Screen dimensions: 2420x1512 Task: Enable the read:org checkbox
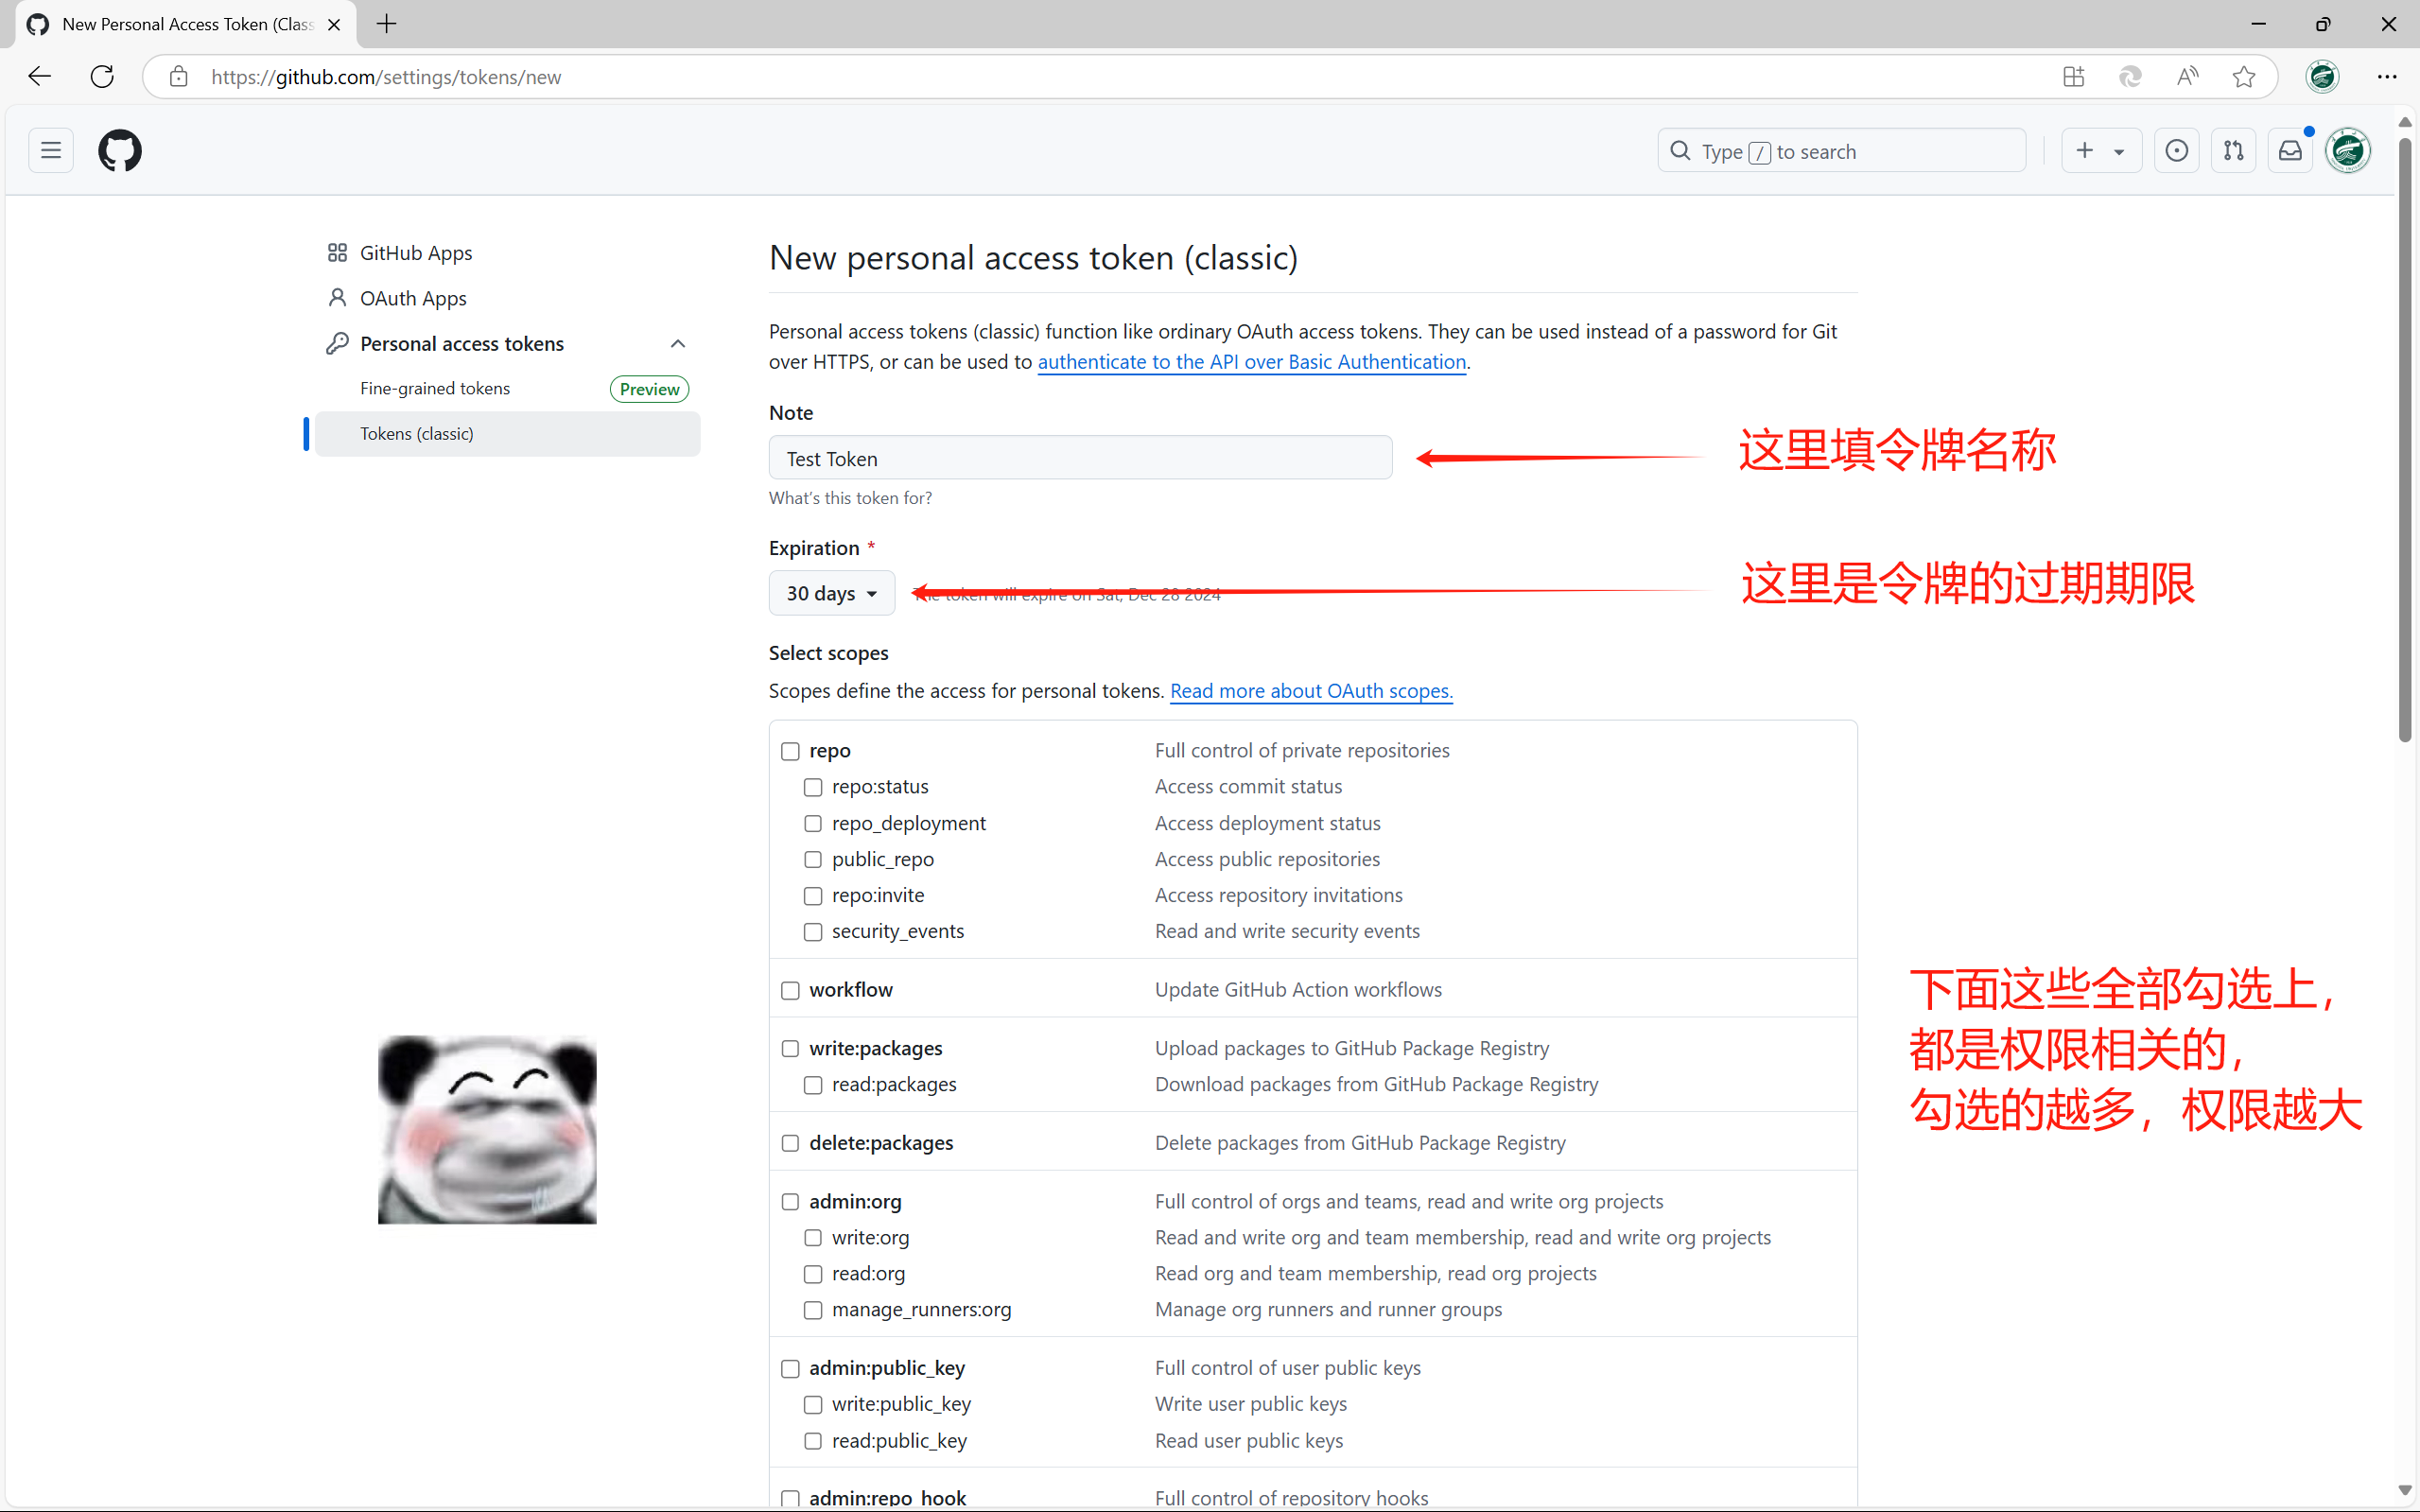[x=813, y=1274]
